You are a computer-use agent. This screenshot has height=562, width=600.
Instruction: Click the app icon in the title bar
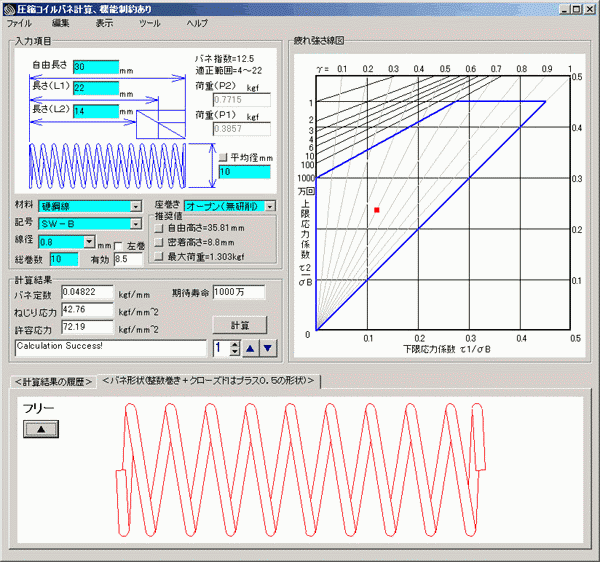coord(8,7)
